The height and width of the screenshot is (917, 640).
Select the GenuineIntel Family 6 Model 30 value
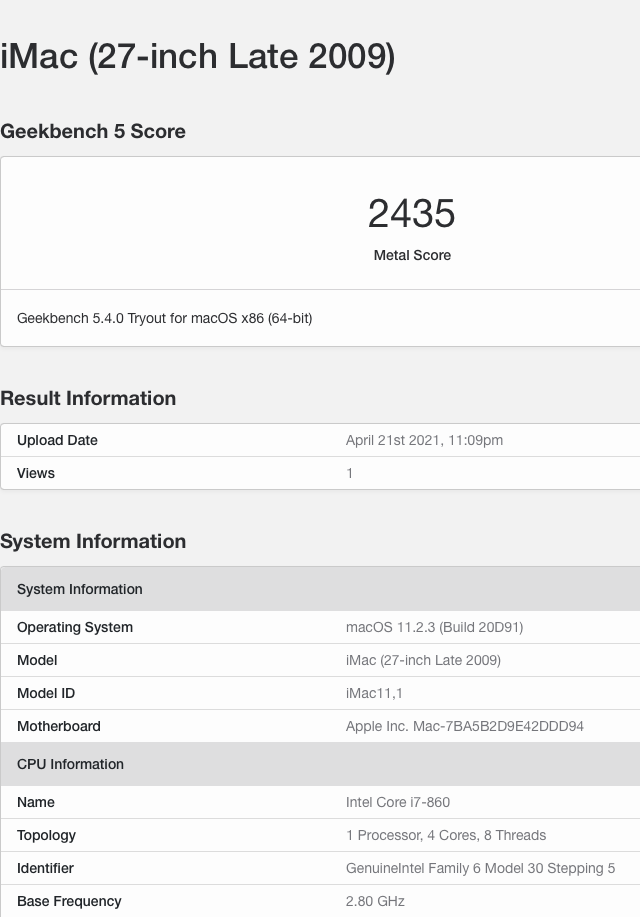coord(480,868)
